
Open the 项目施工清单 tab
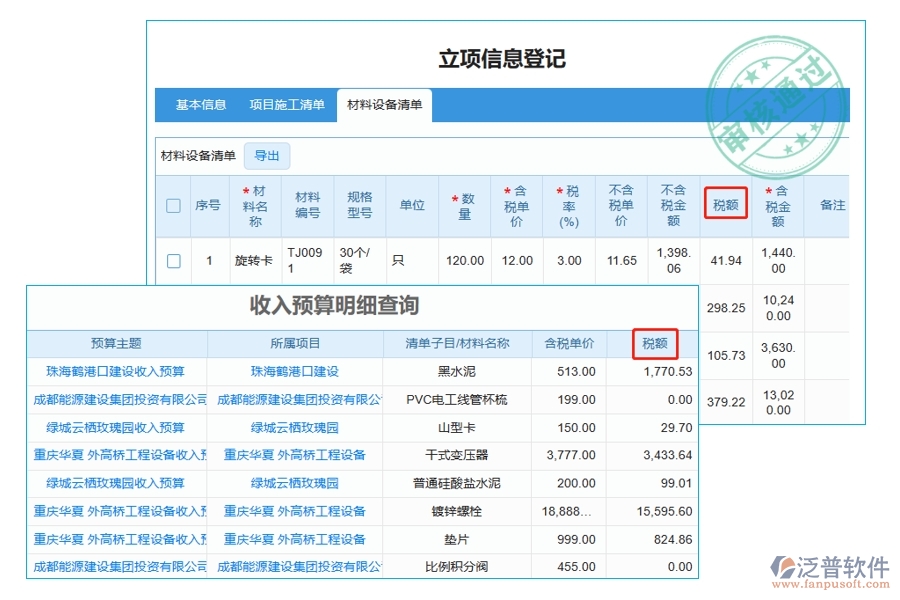point(287,104)
